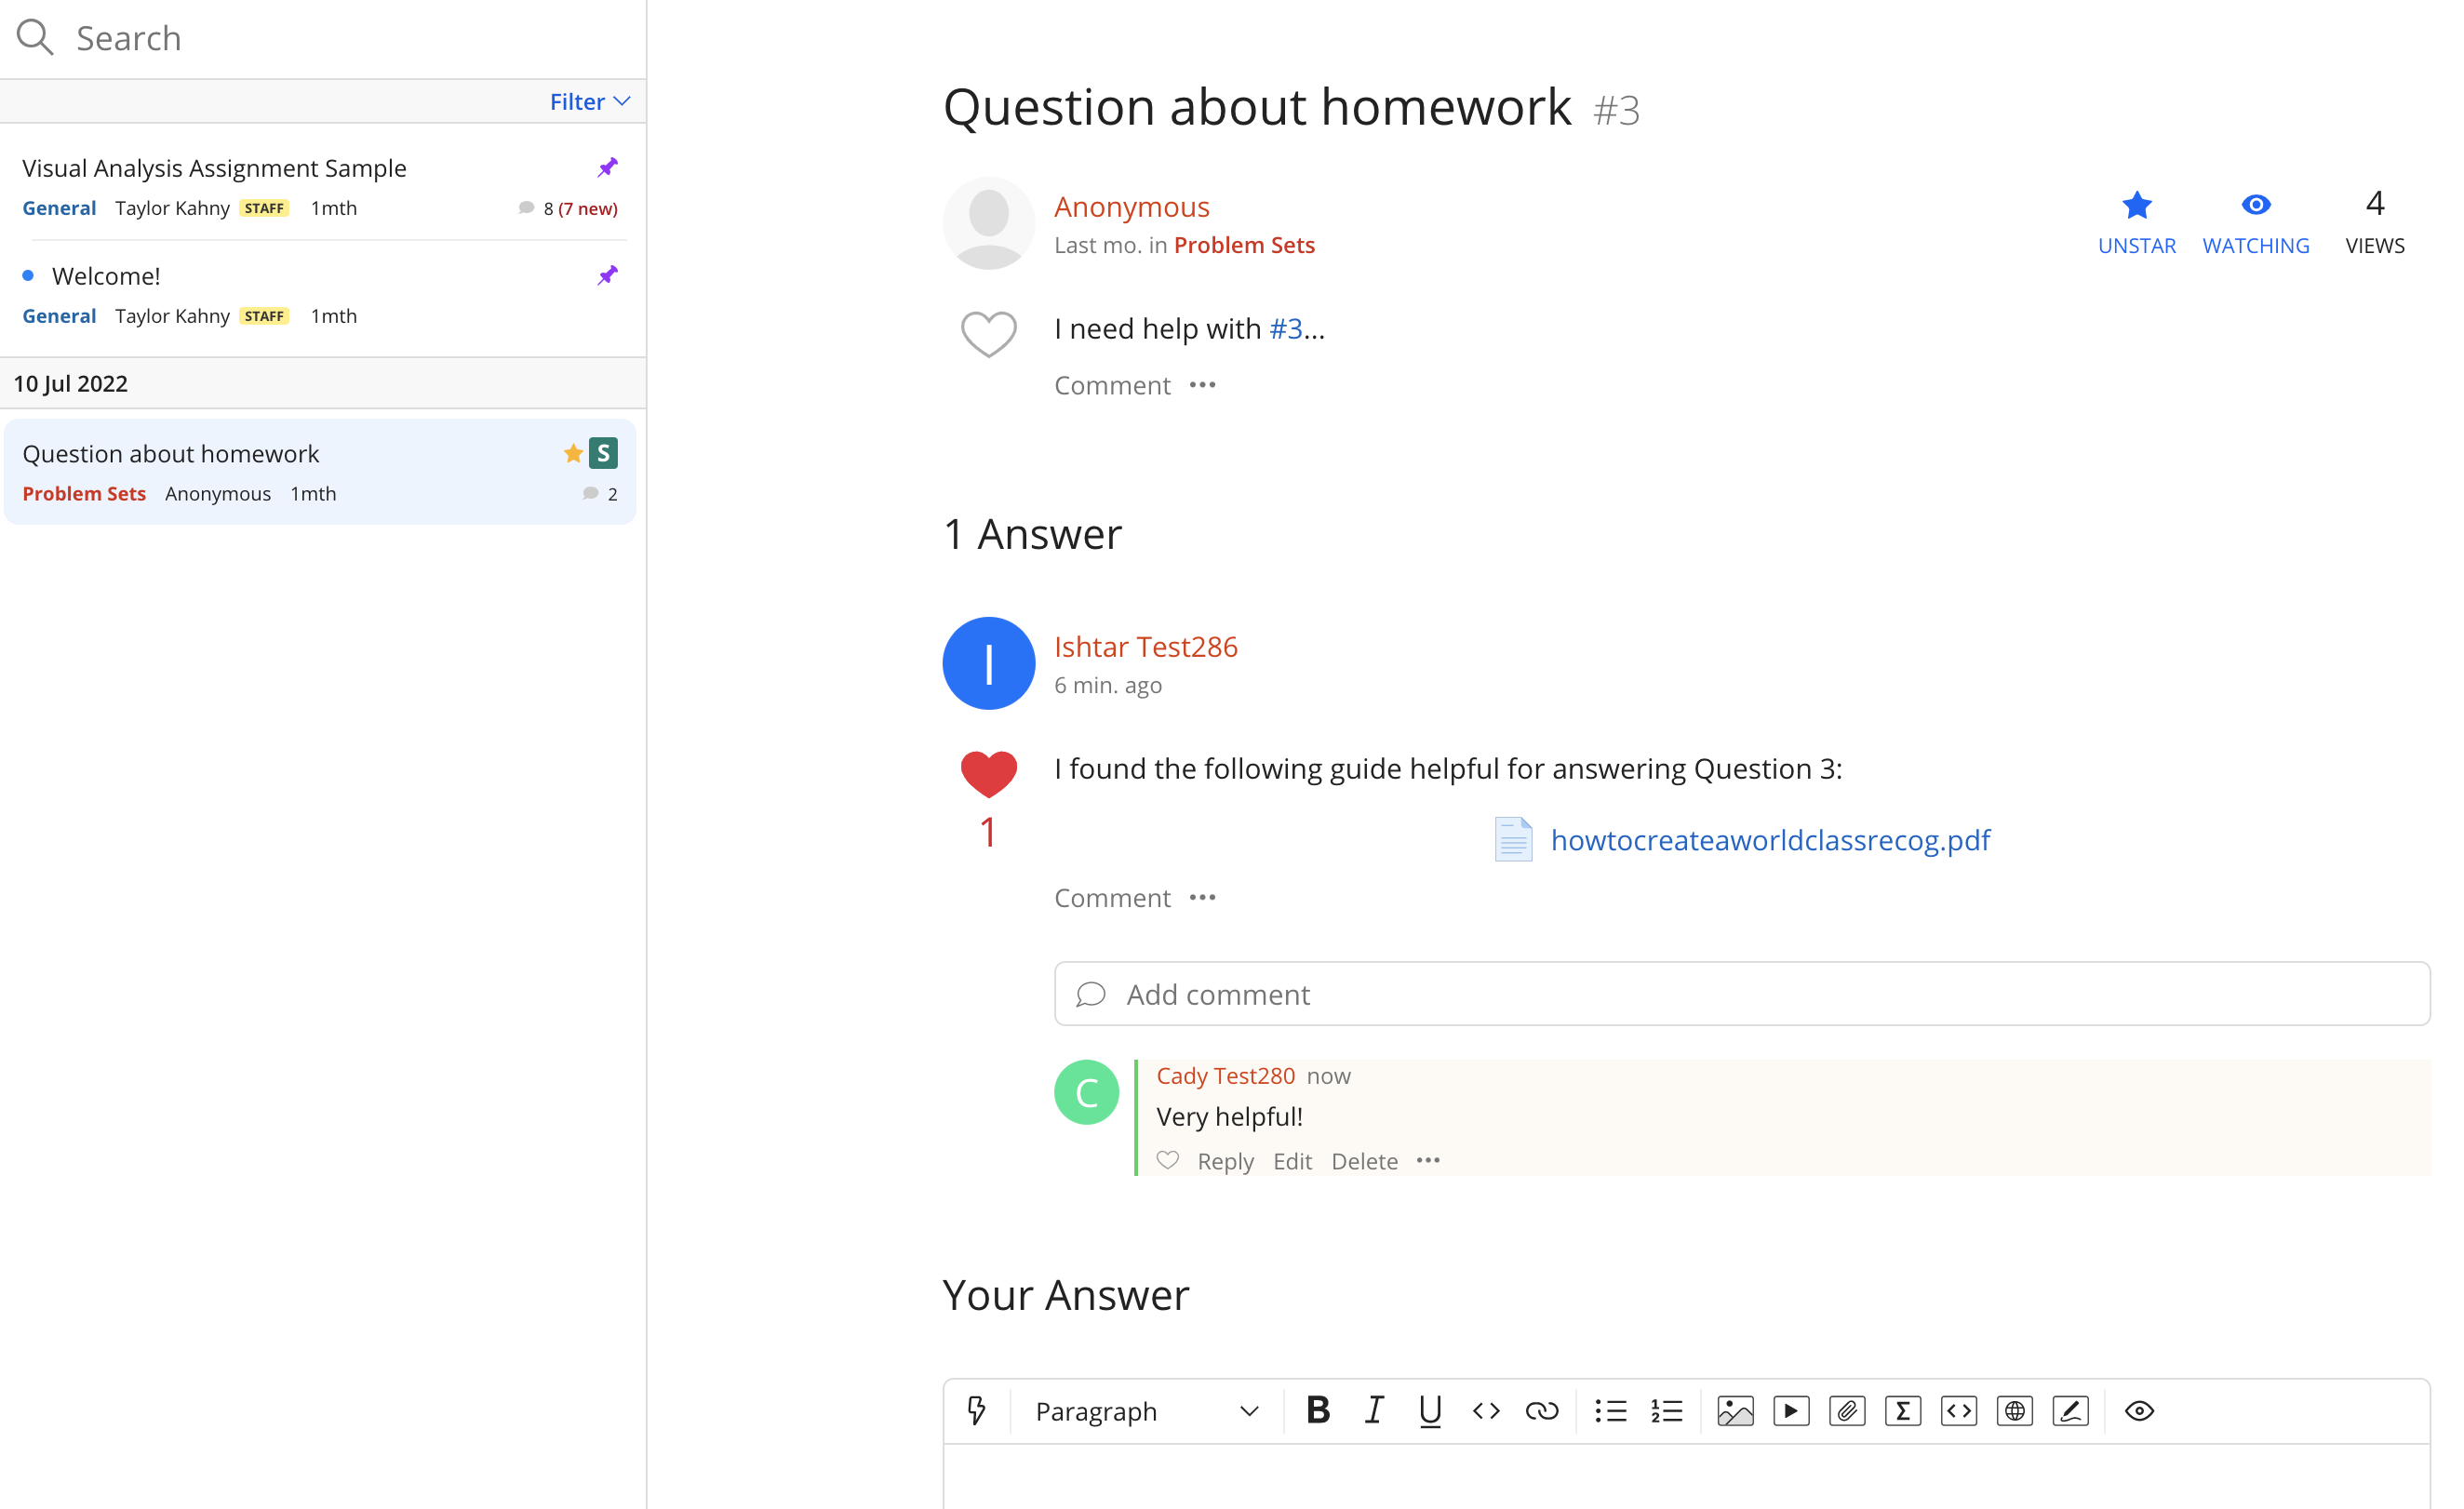Viewport: 2464px width, 1509px height.
Task: Like the original question with heart
Action: coord(988,333)
